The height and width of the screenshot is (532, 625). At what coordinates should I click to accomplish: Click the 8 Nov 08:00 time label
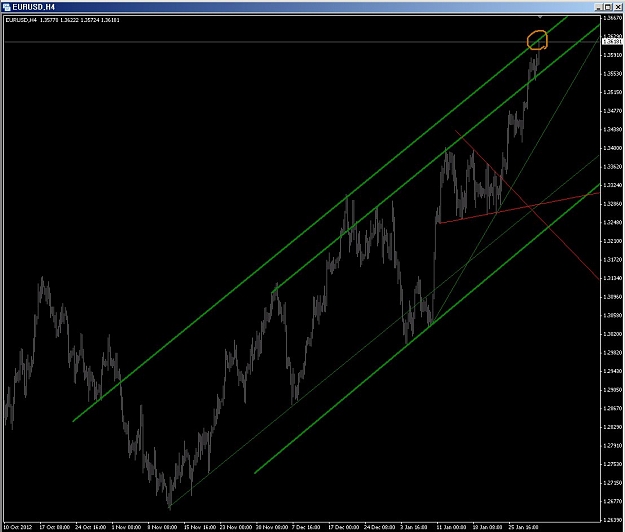pyautogui.click(x=162, y=527)
